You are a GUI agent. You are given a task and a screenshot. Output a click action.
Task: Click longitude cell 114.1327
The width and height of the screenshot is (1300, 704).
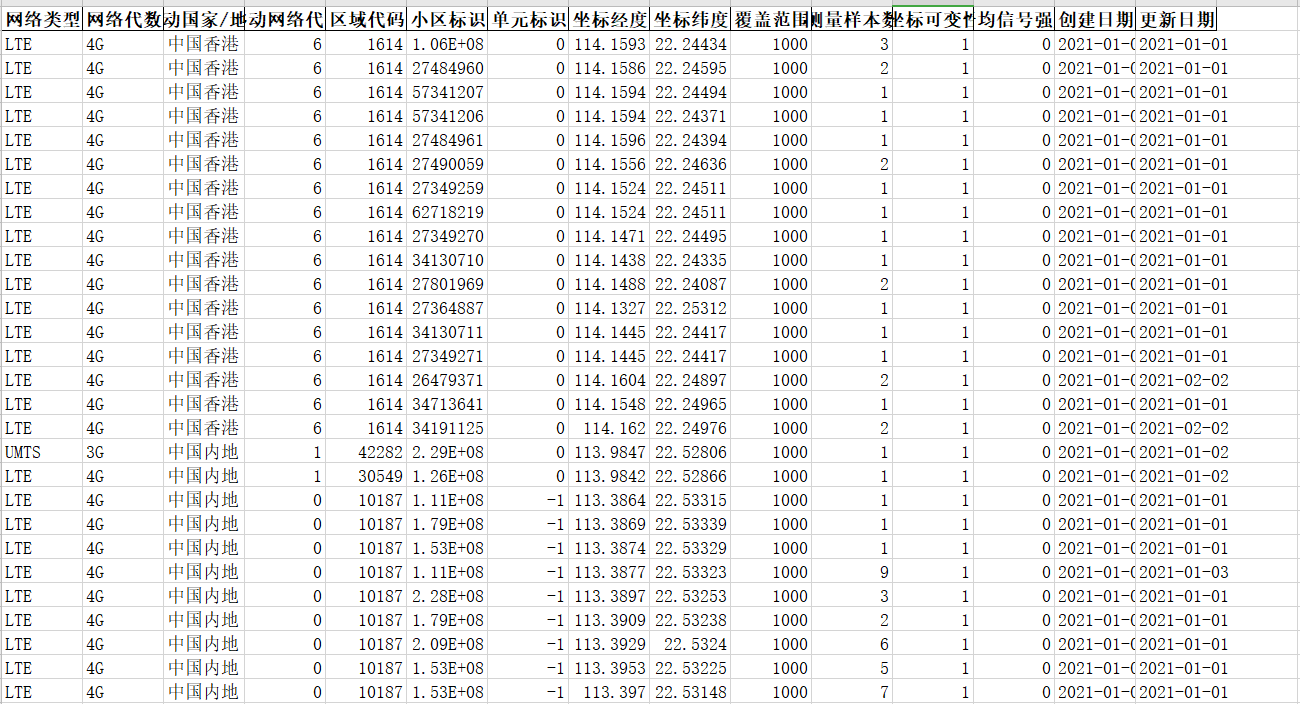[609, 308]
